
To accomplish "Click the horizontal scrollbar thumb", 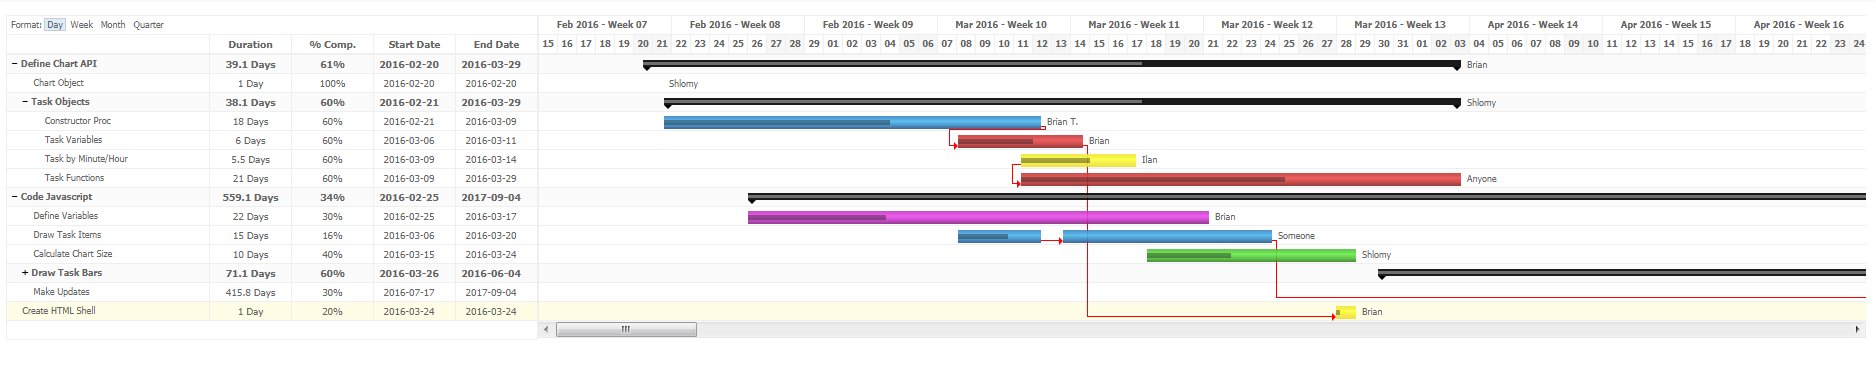I will (626, 329).
